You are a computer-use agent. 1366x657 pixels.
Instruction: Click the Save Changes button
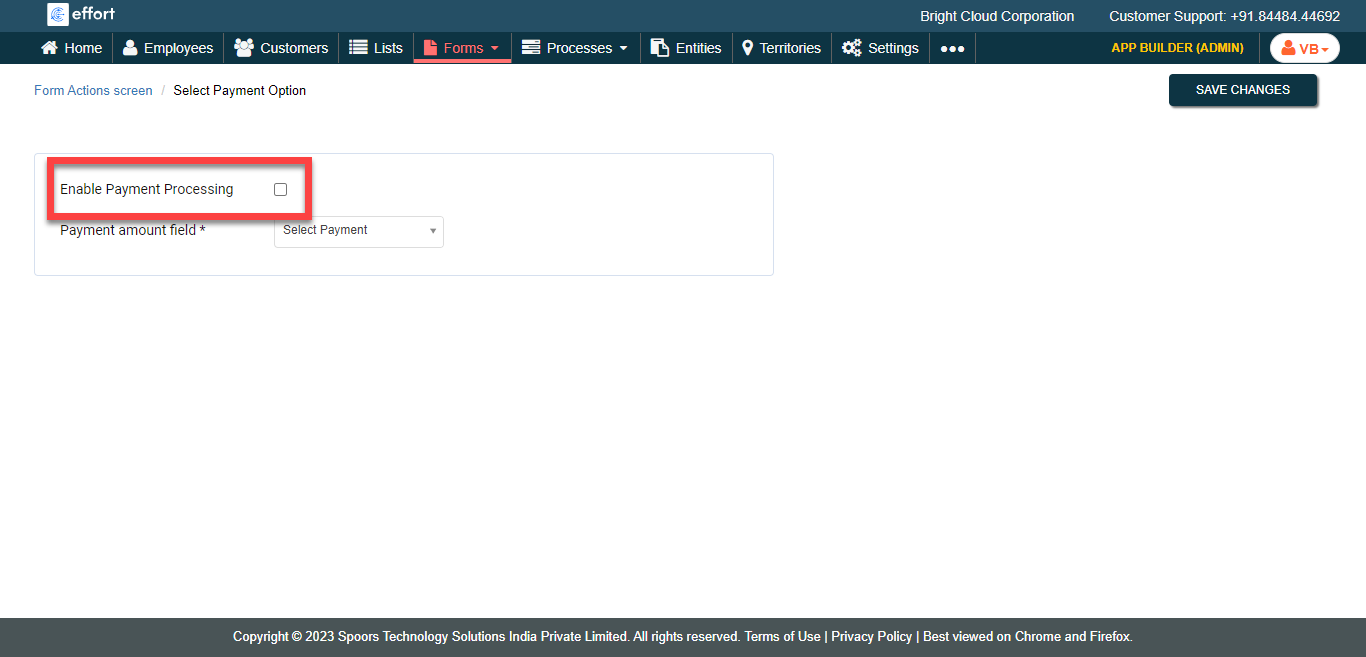tap(1242, 90)
